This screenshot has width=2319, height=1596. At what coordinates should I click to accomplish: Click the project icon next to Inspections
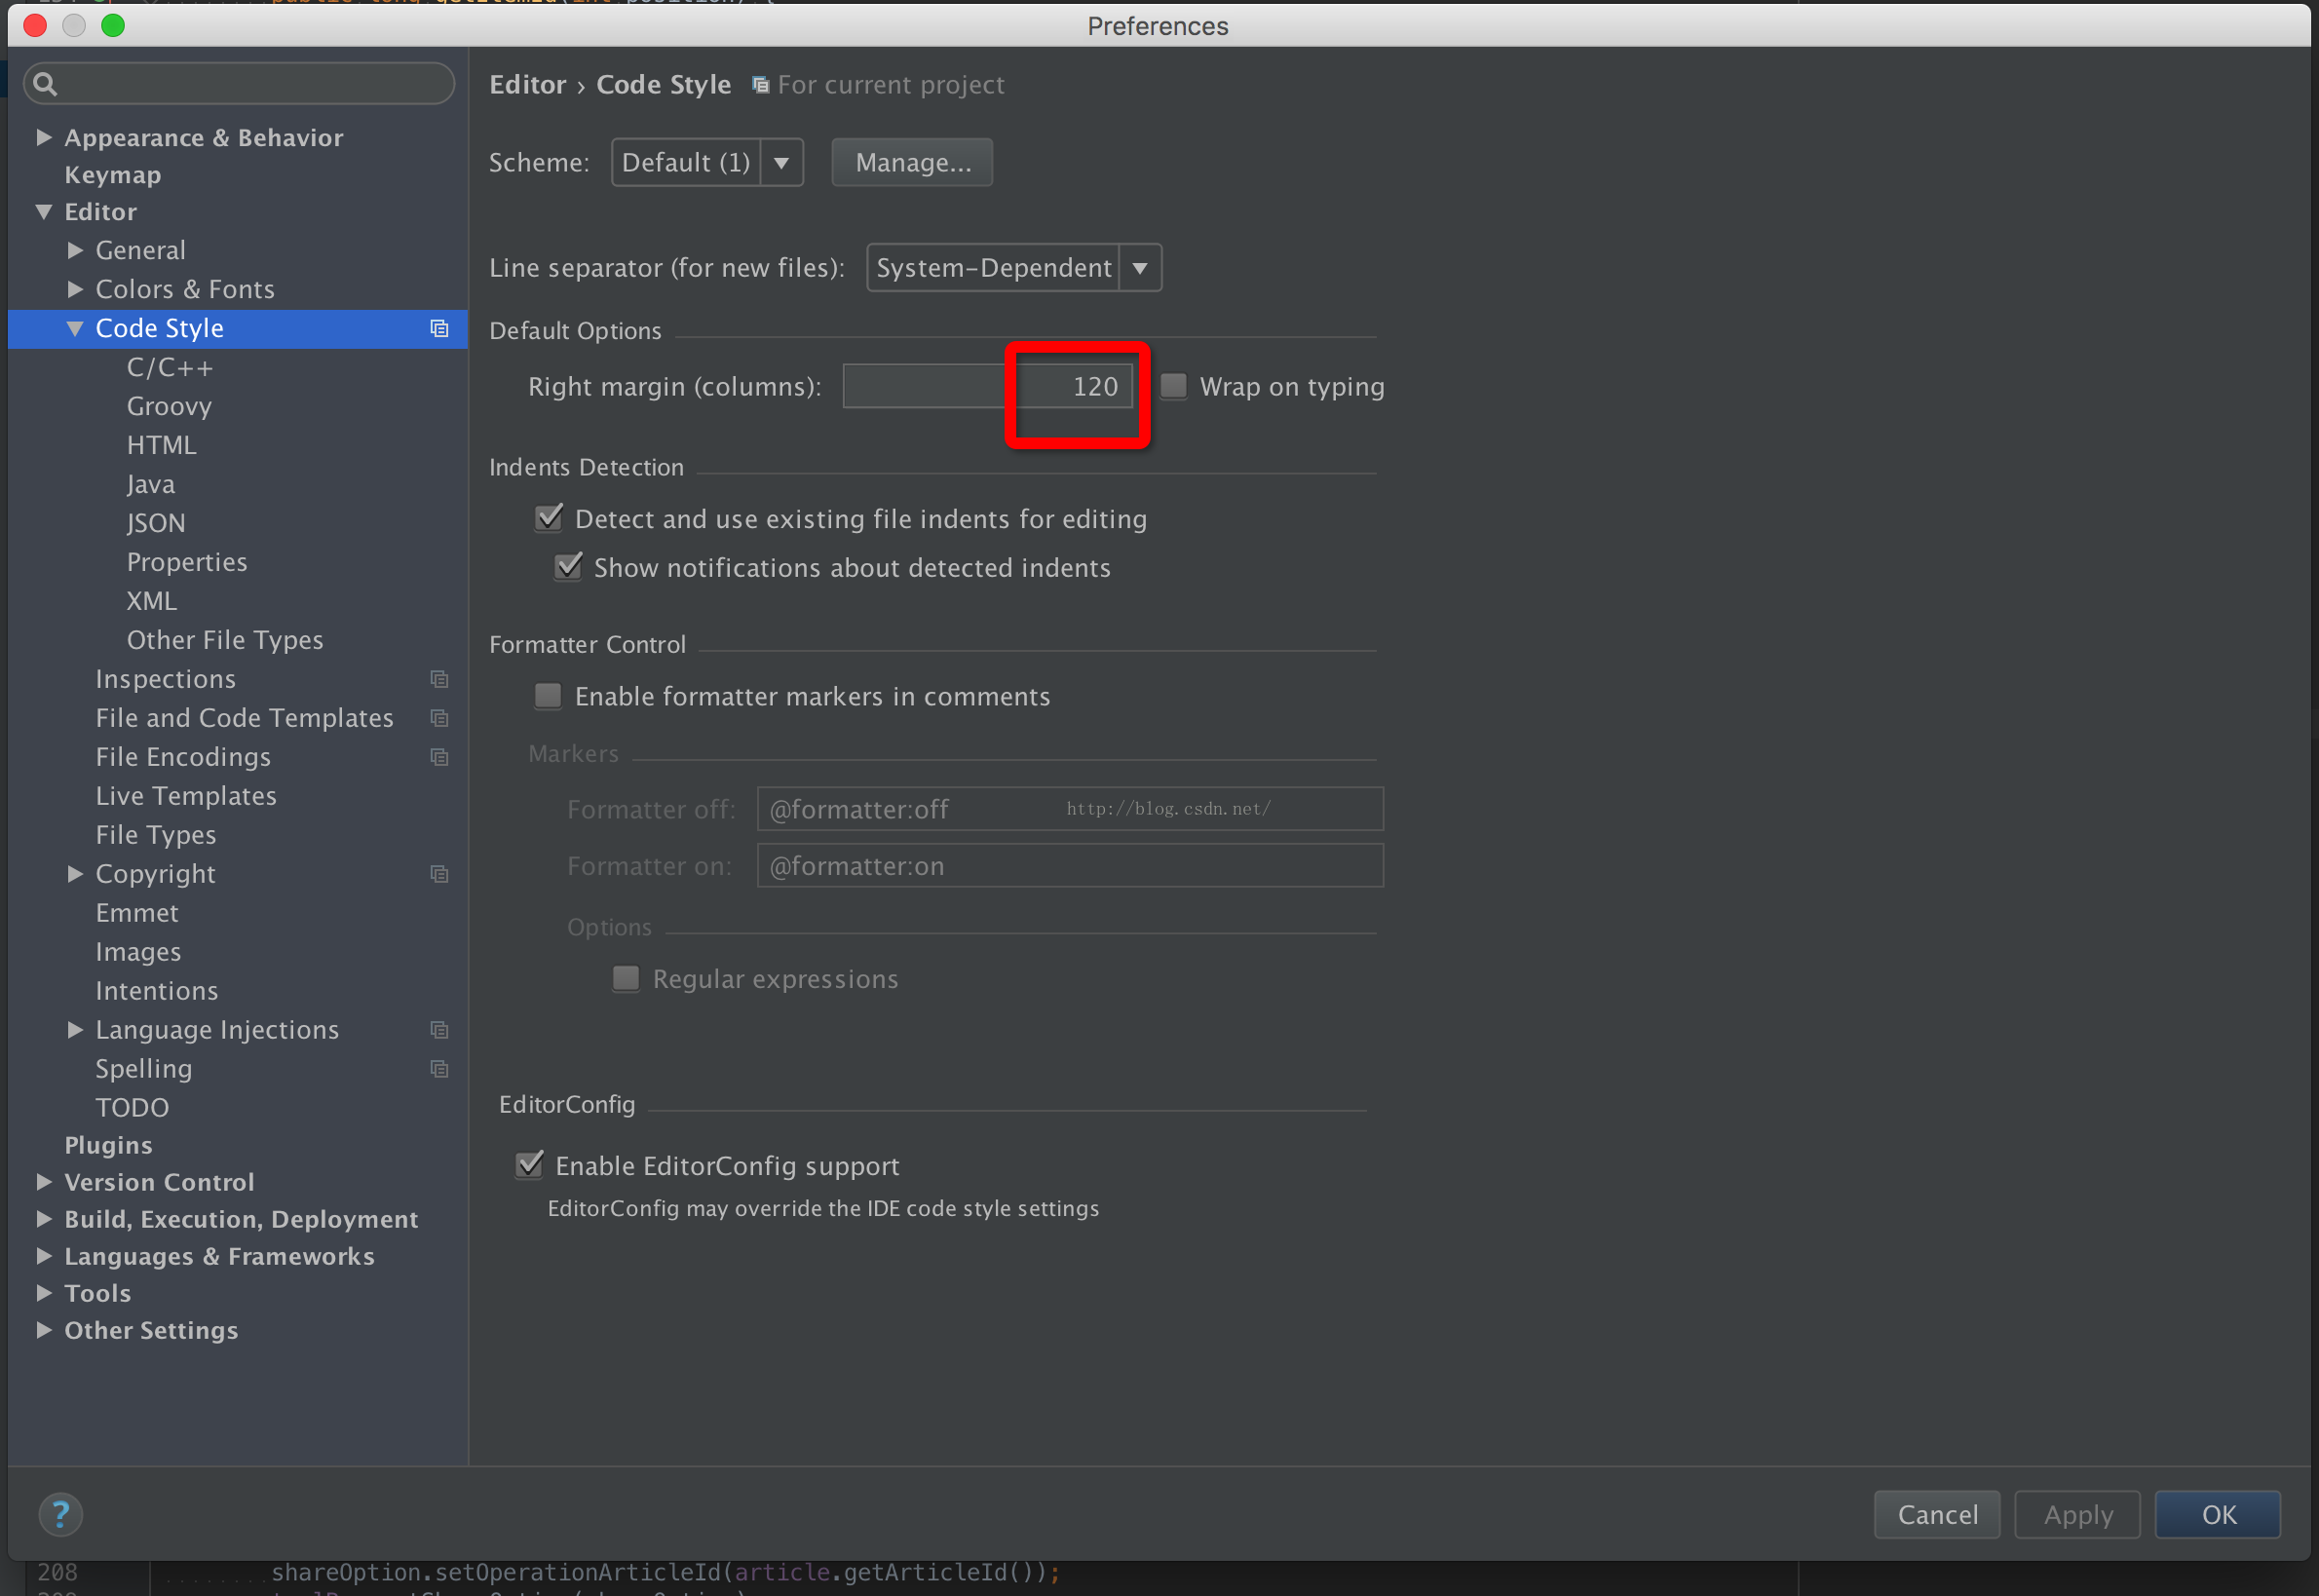(x=439, y=679)
